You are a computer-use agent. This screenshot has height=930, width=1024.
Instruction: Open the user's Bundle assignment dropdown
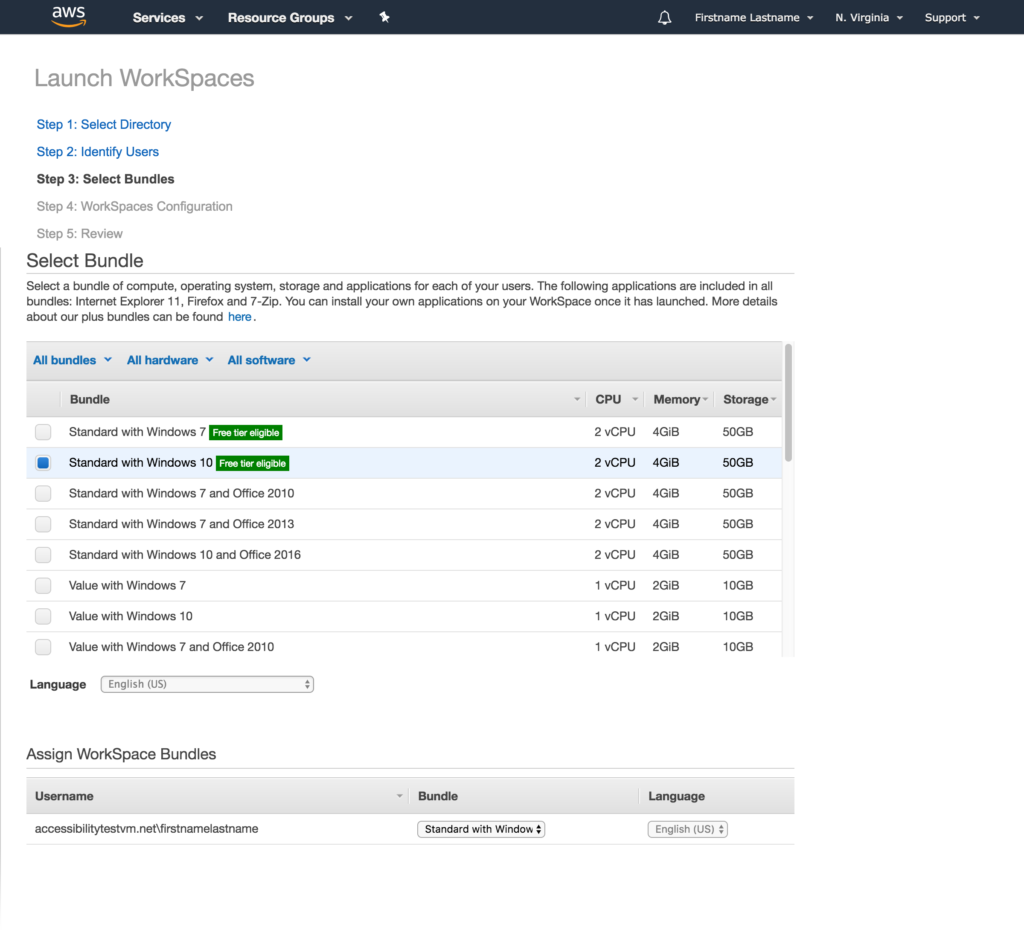click(481, 829)
